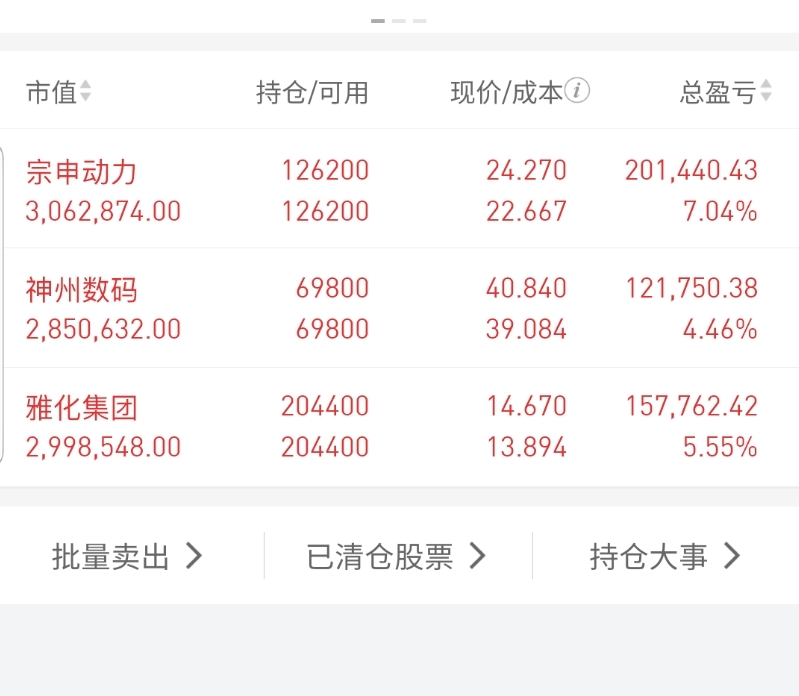Open the 雅化集团 stock row
The height and width of the screenshot is (696, 799).
tap(400, 427)
